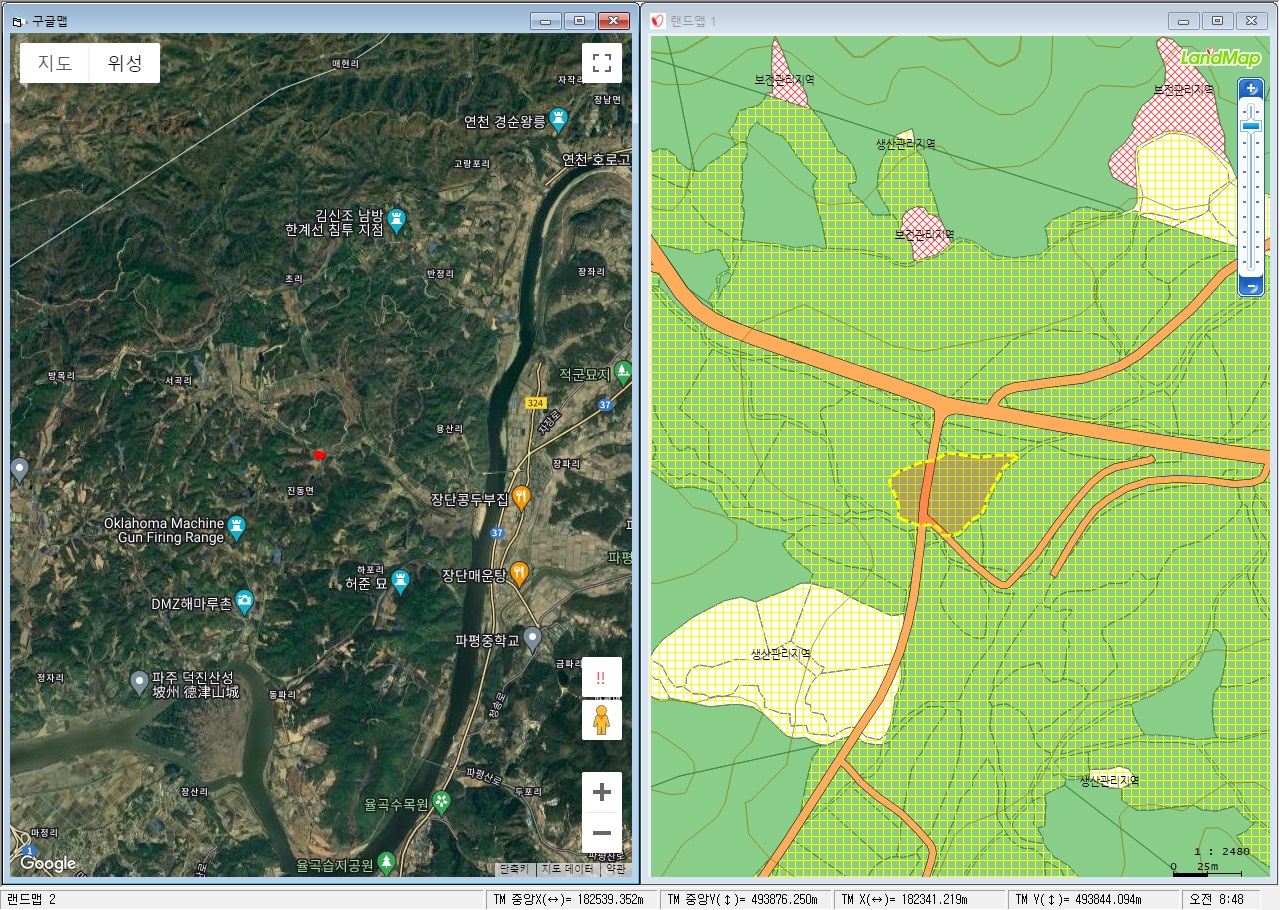Click the 두포리 village label

point(526,790)
